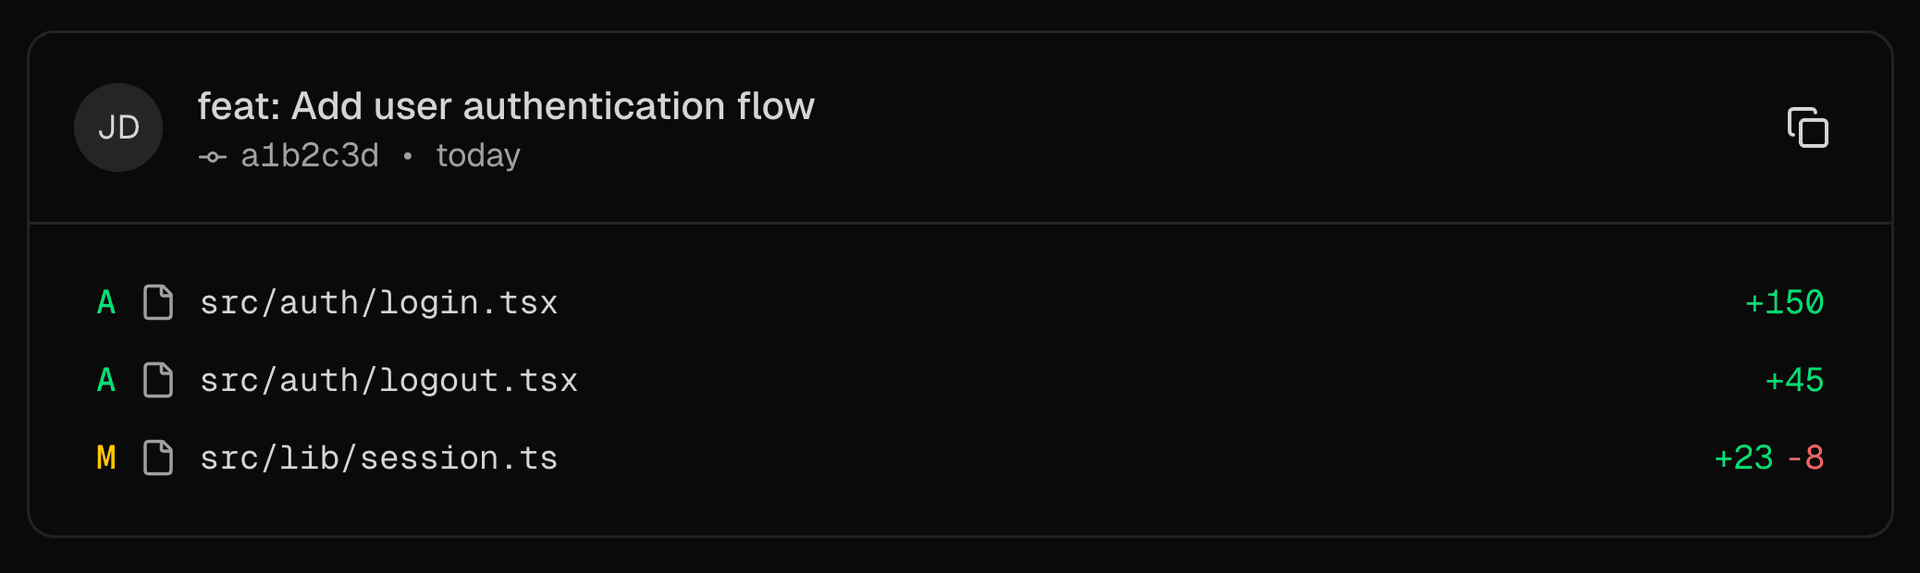Open the src/auth/login.tsx file

click(378, 302)
